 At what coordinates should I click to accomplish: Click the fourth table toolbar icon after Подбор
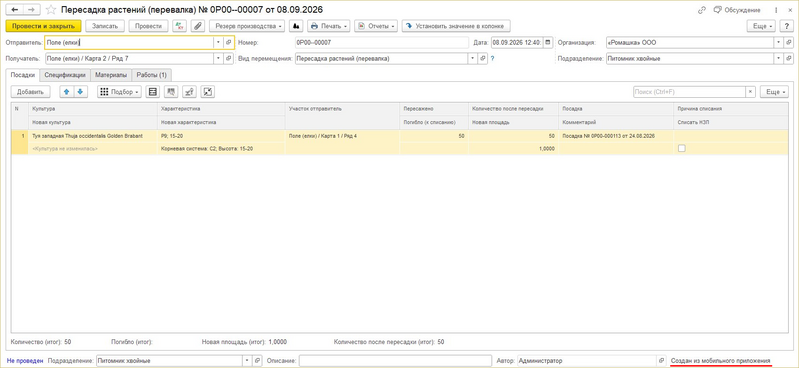pyautogui.click(x=207, y=92)
